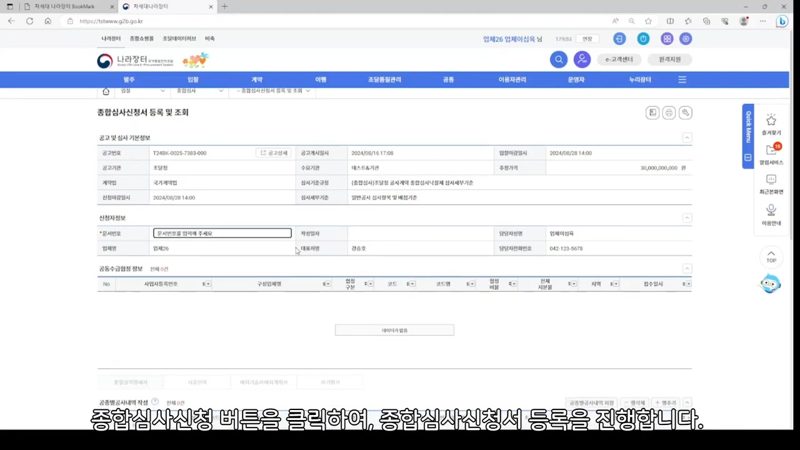Open 누리장터 main menu

640,80
